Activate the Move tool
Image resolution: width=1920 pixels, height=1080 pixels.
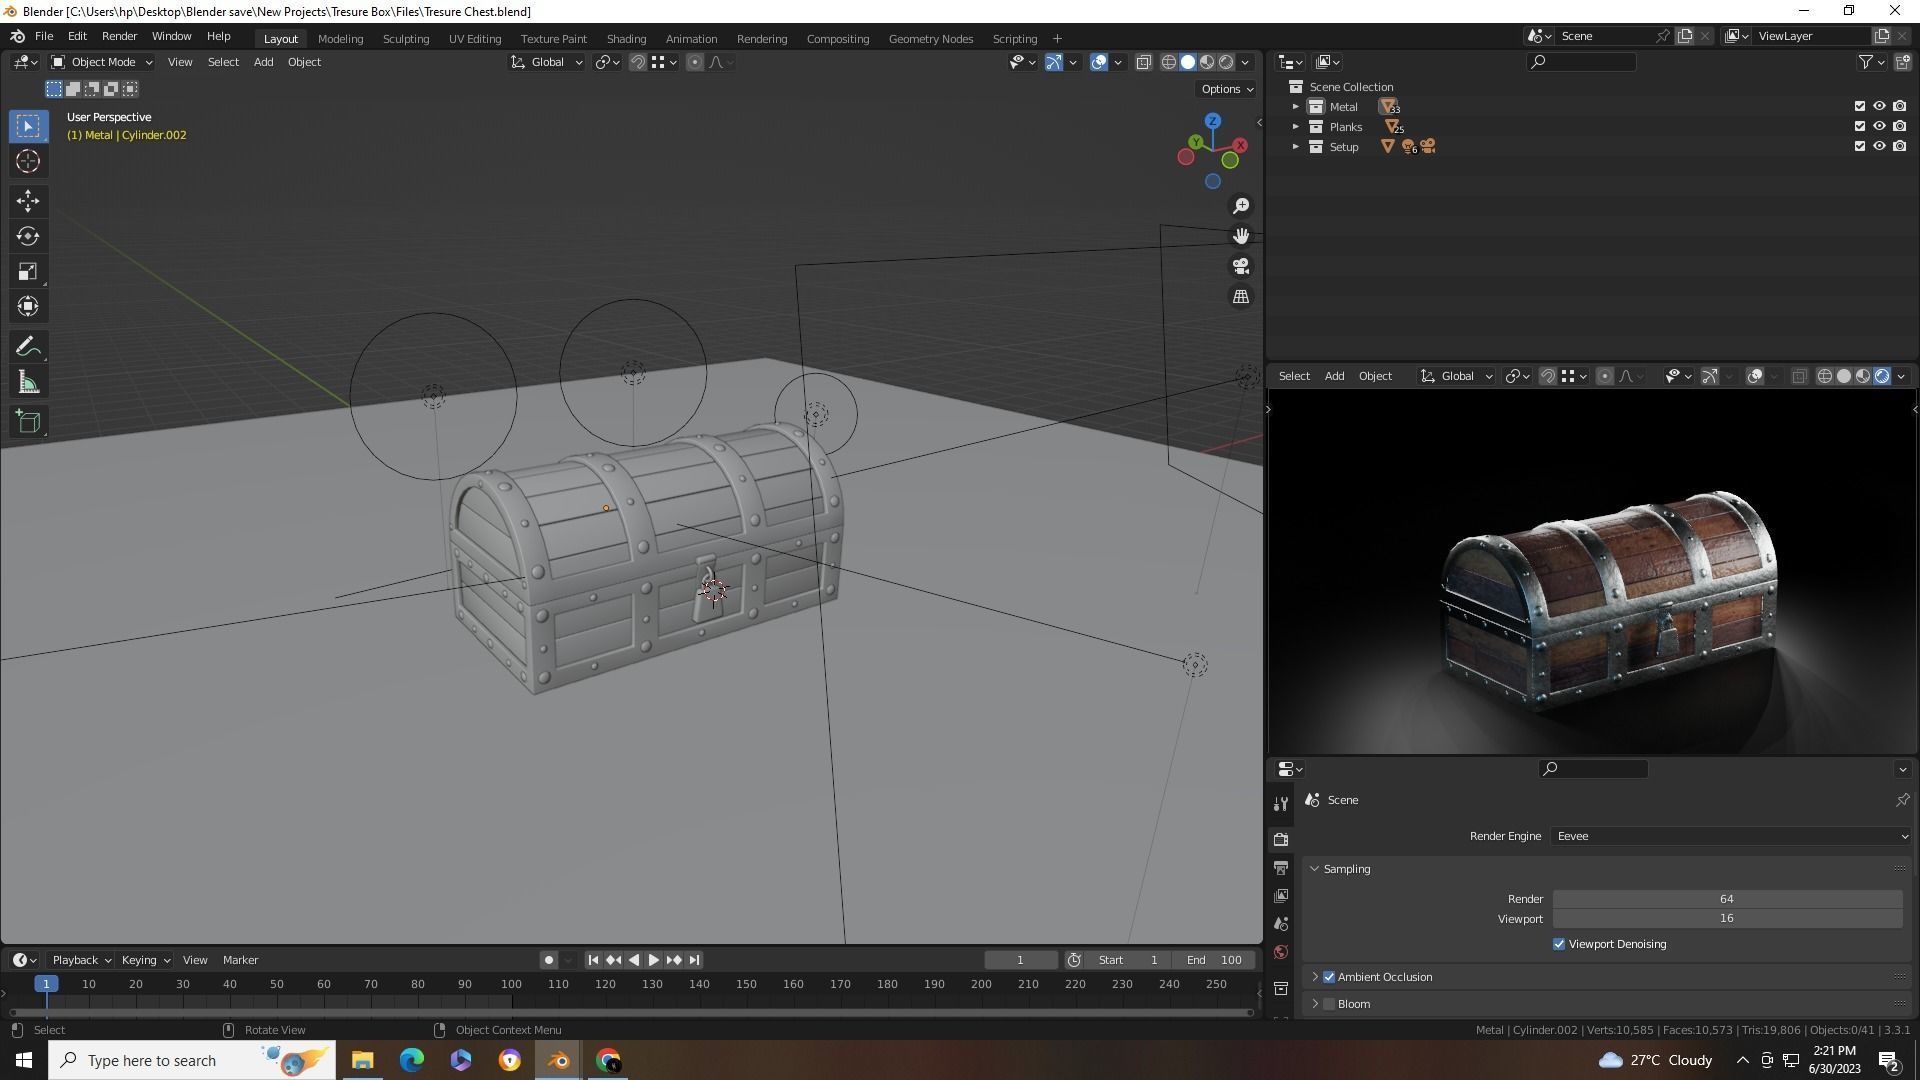click(28, 201)
